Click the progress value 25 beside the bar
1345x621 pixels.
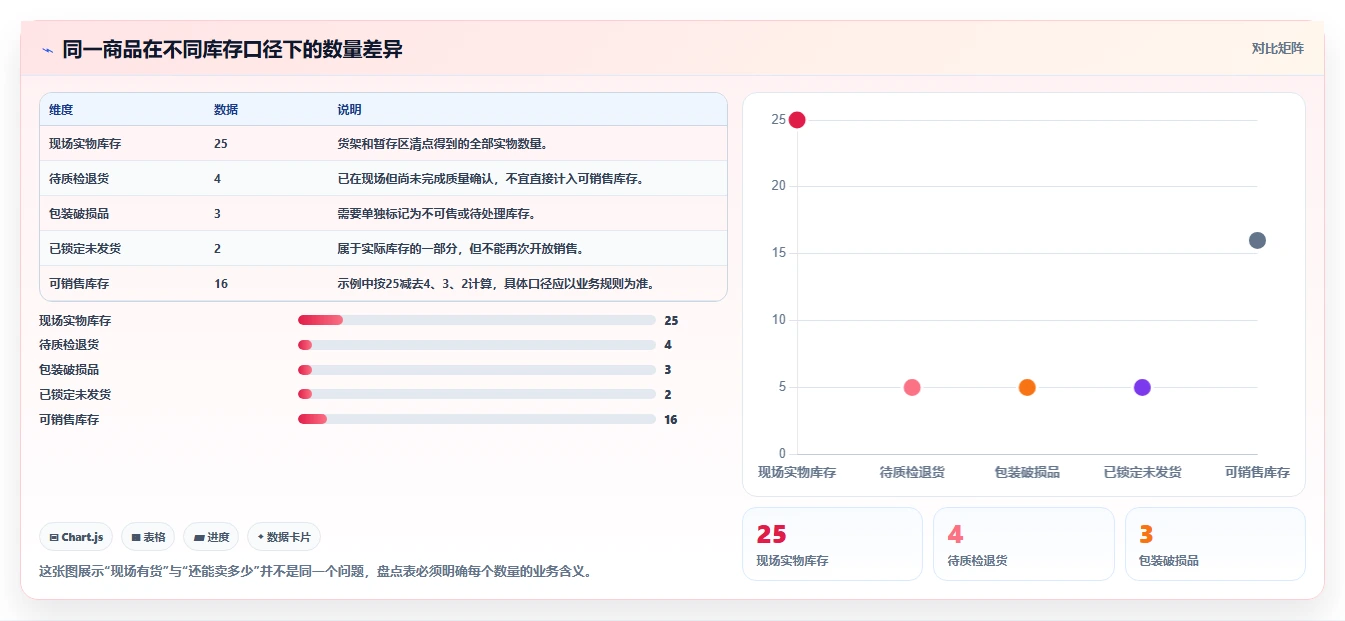pyautogui.click(x=671, y=321)
